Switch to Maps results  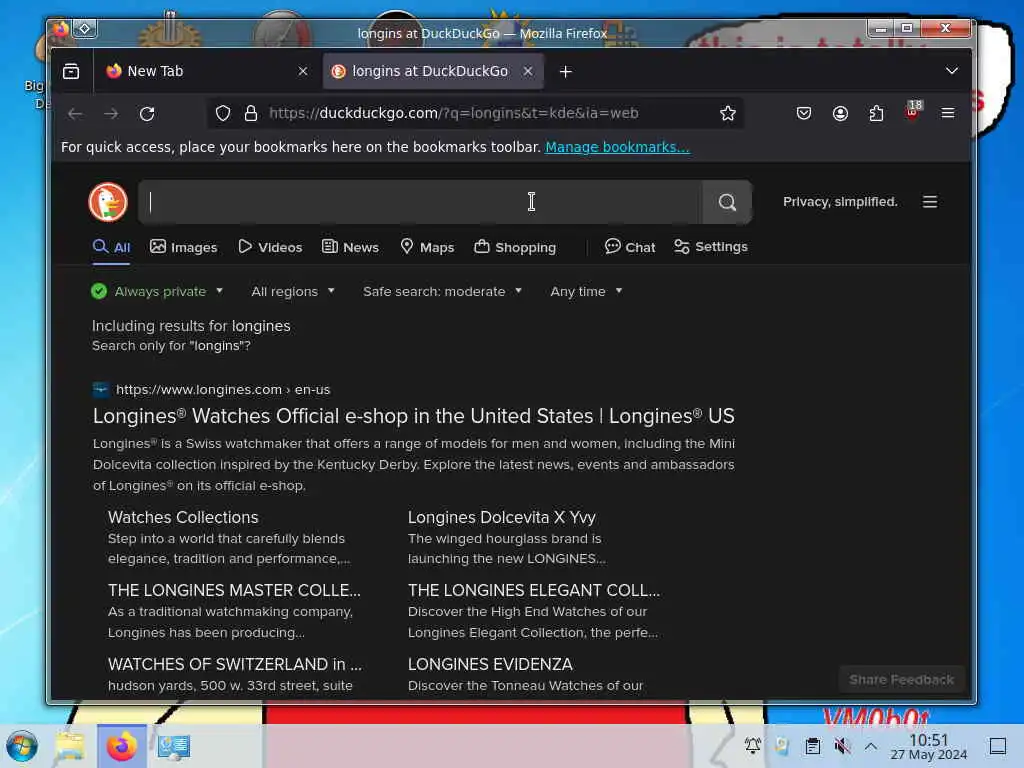[427, 248]
